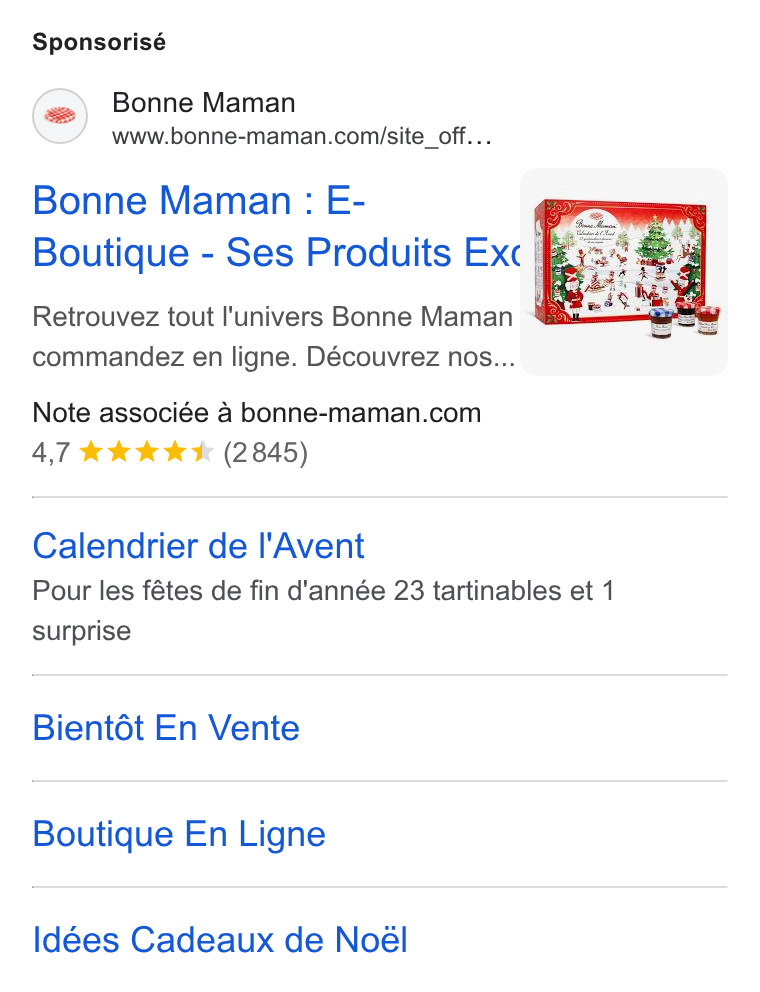Open the advent calendar product thumbnail
This screenshot has width=760, height=992.
(624, 272)
